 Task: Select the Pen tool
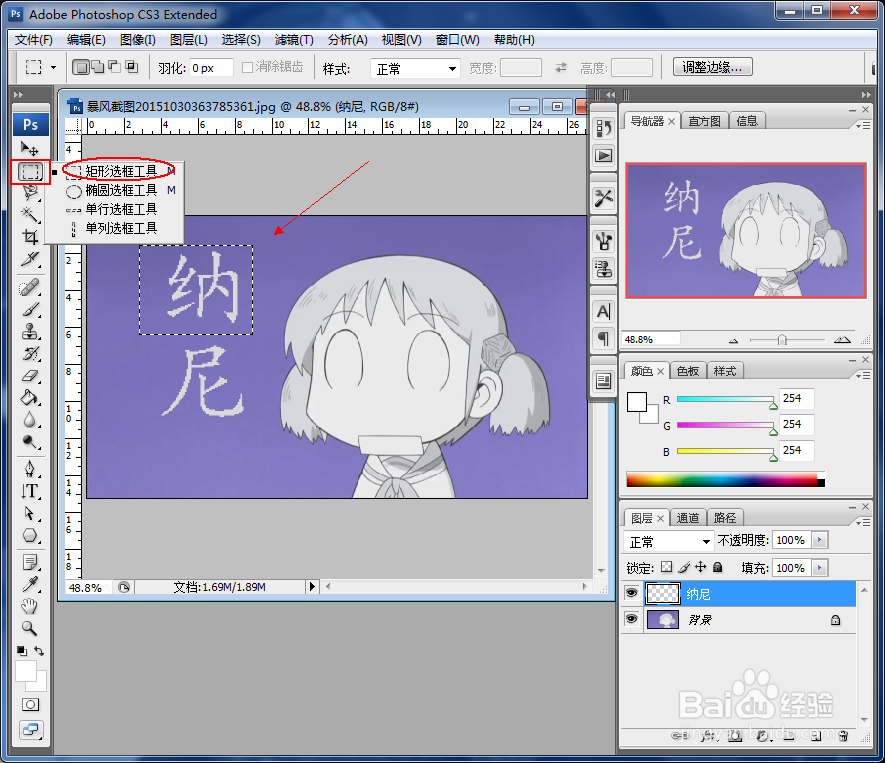(30, 470)
